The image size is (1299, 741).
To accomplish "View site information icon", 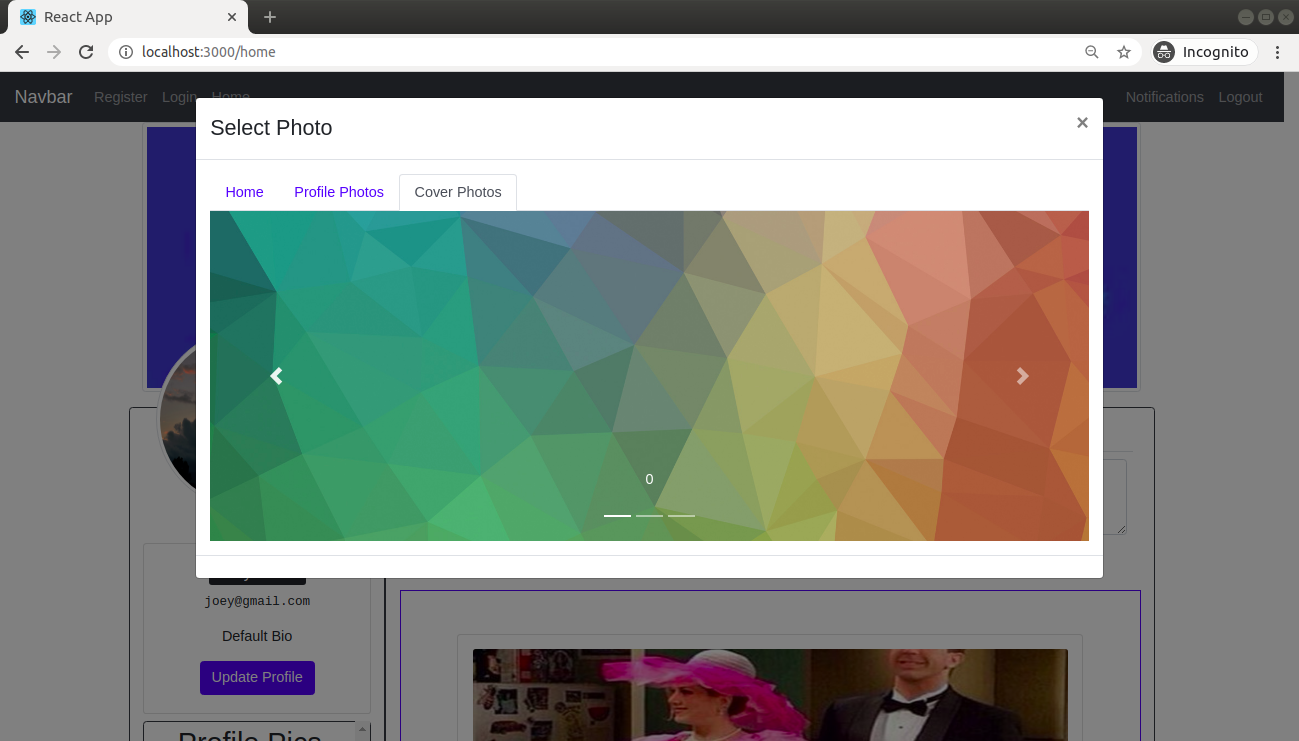I will coord(126,52).
